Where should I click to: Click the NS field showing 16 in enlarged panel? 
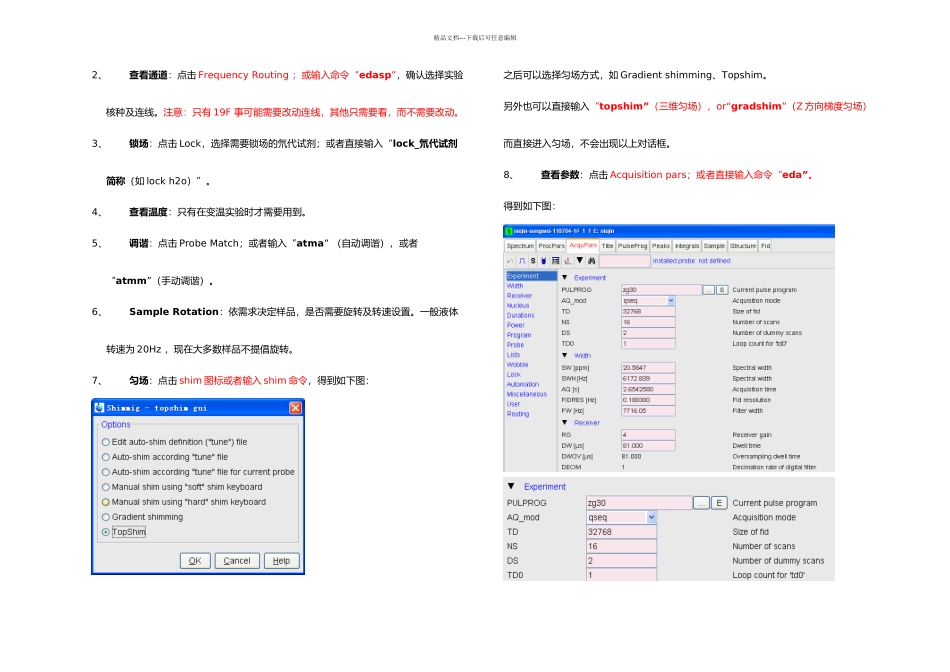pos(621,547)
